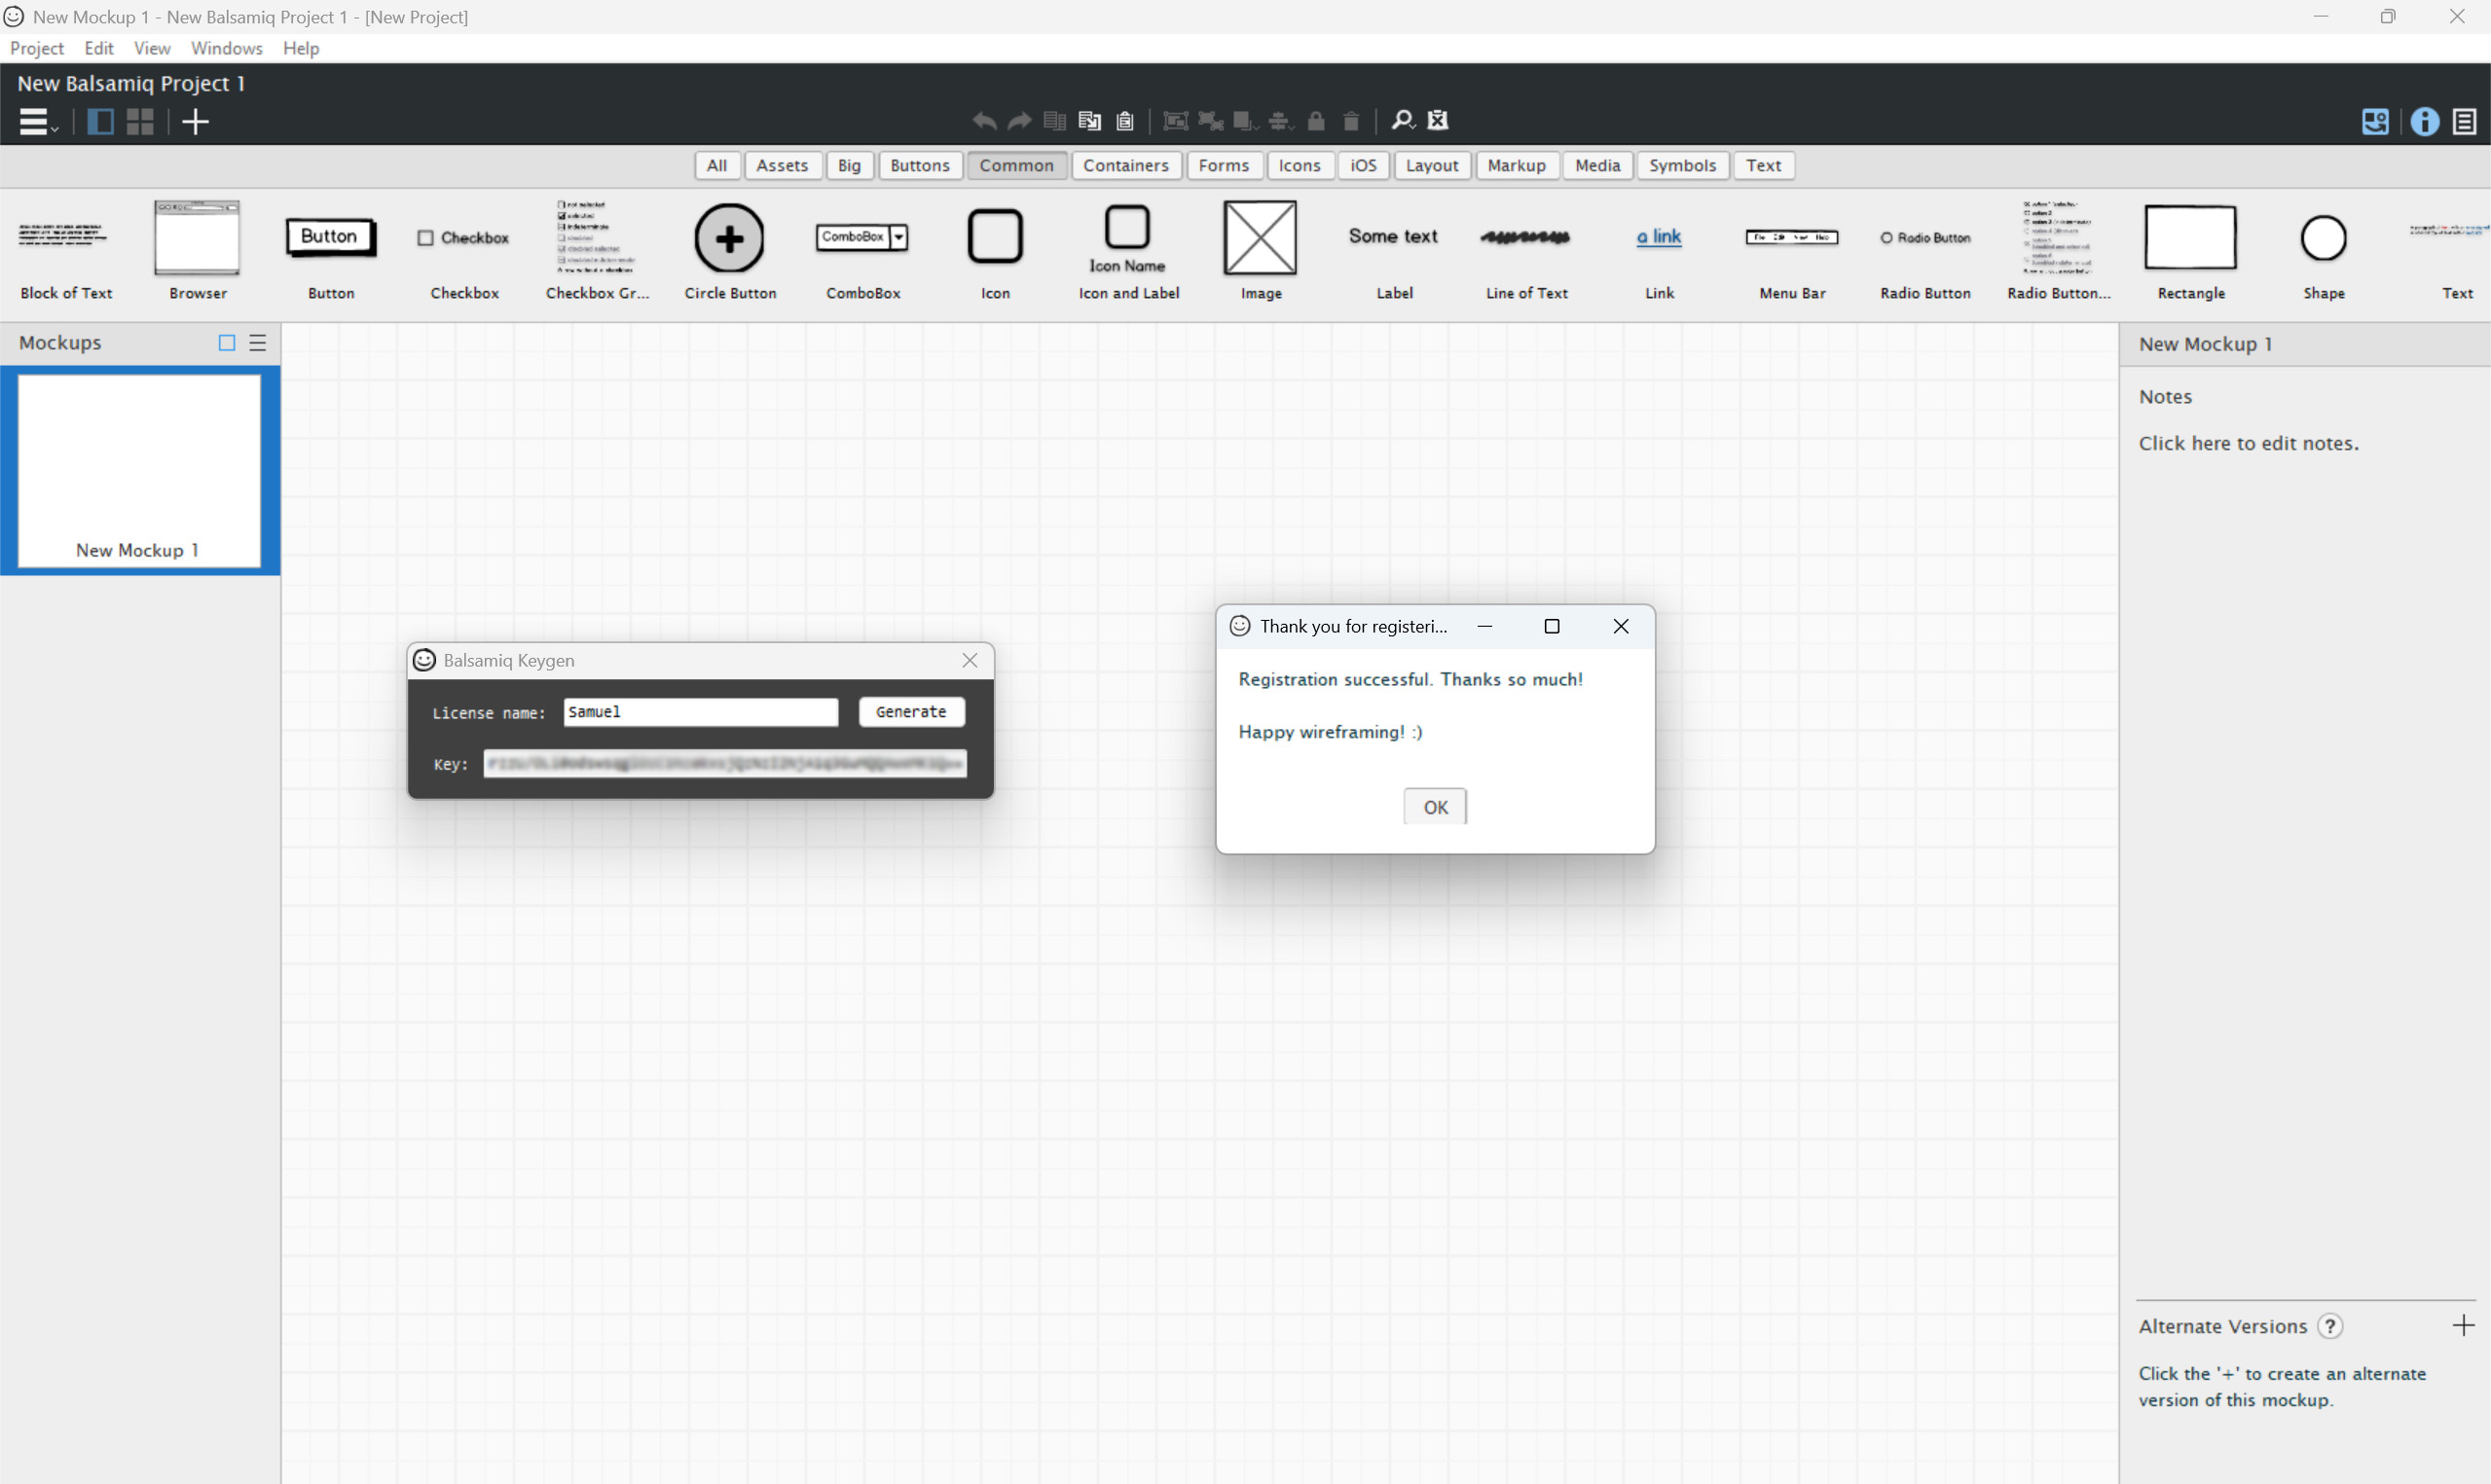
Task: Select the iOS library category
Action: 1364,165
